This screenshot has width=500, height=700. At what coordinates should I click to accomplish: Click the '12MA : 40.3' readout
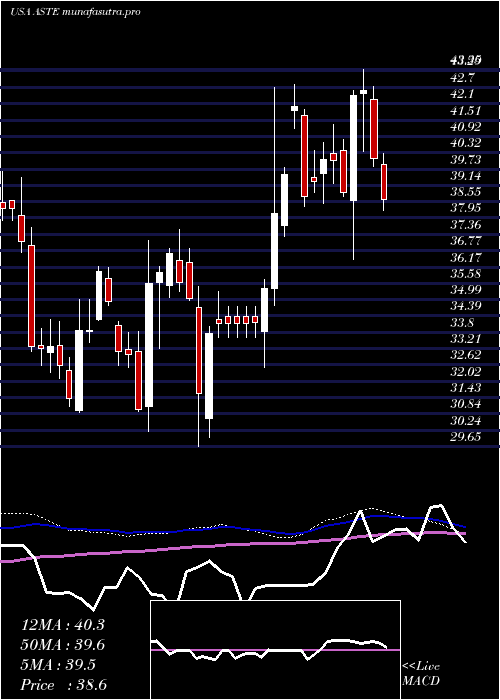[x=63, y=625]
